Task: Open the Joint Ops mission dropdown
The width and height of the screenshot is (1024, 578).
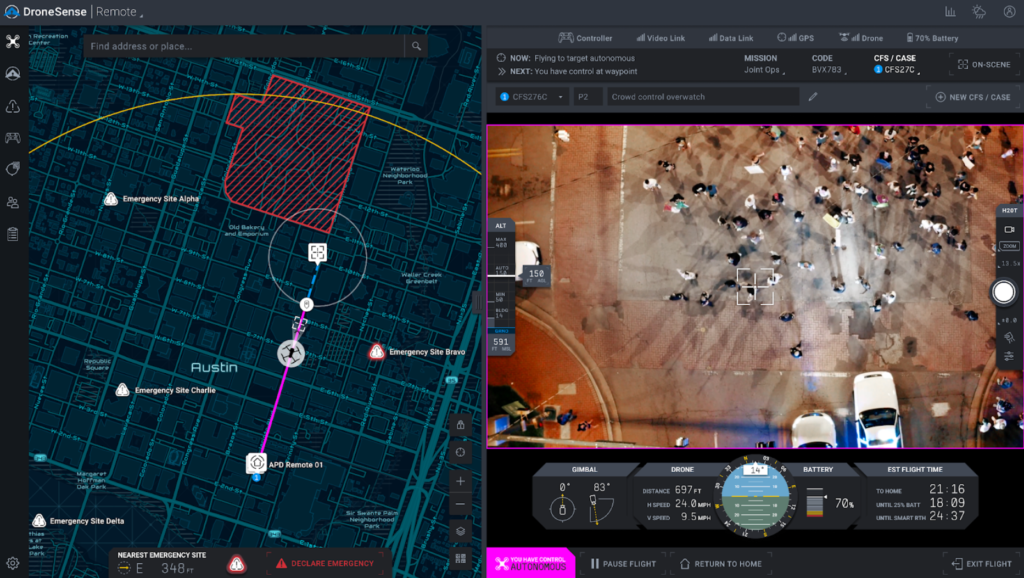Action: point(765,71)
